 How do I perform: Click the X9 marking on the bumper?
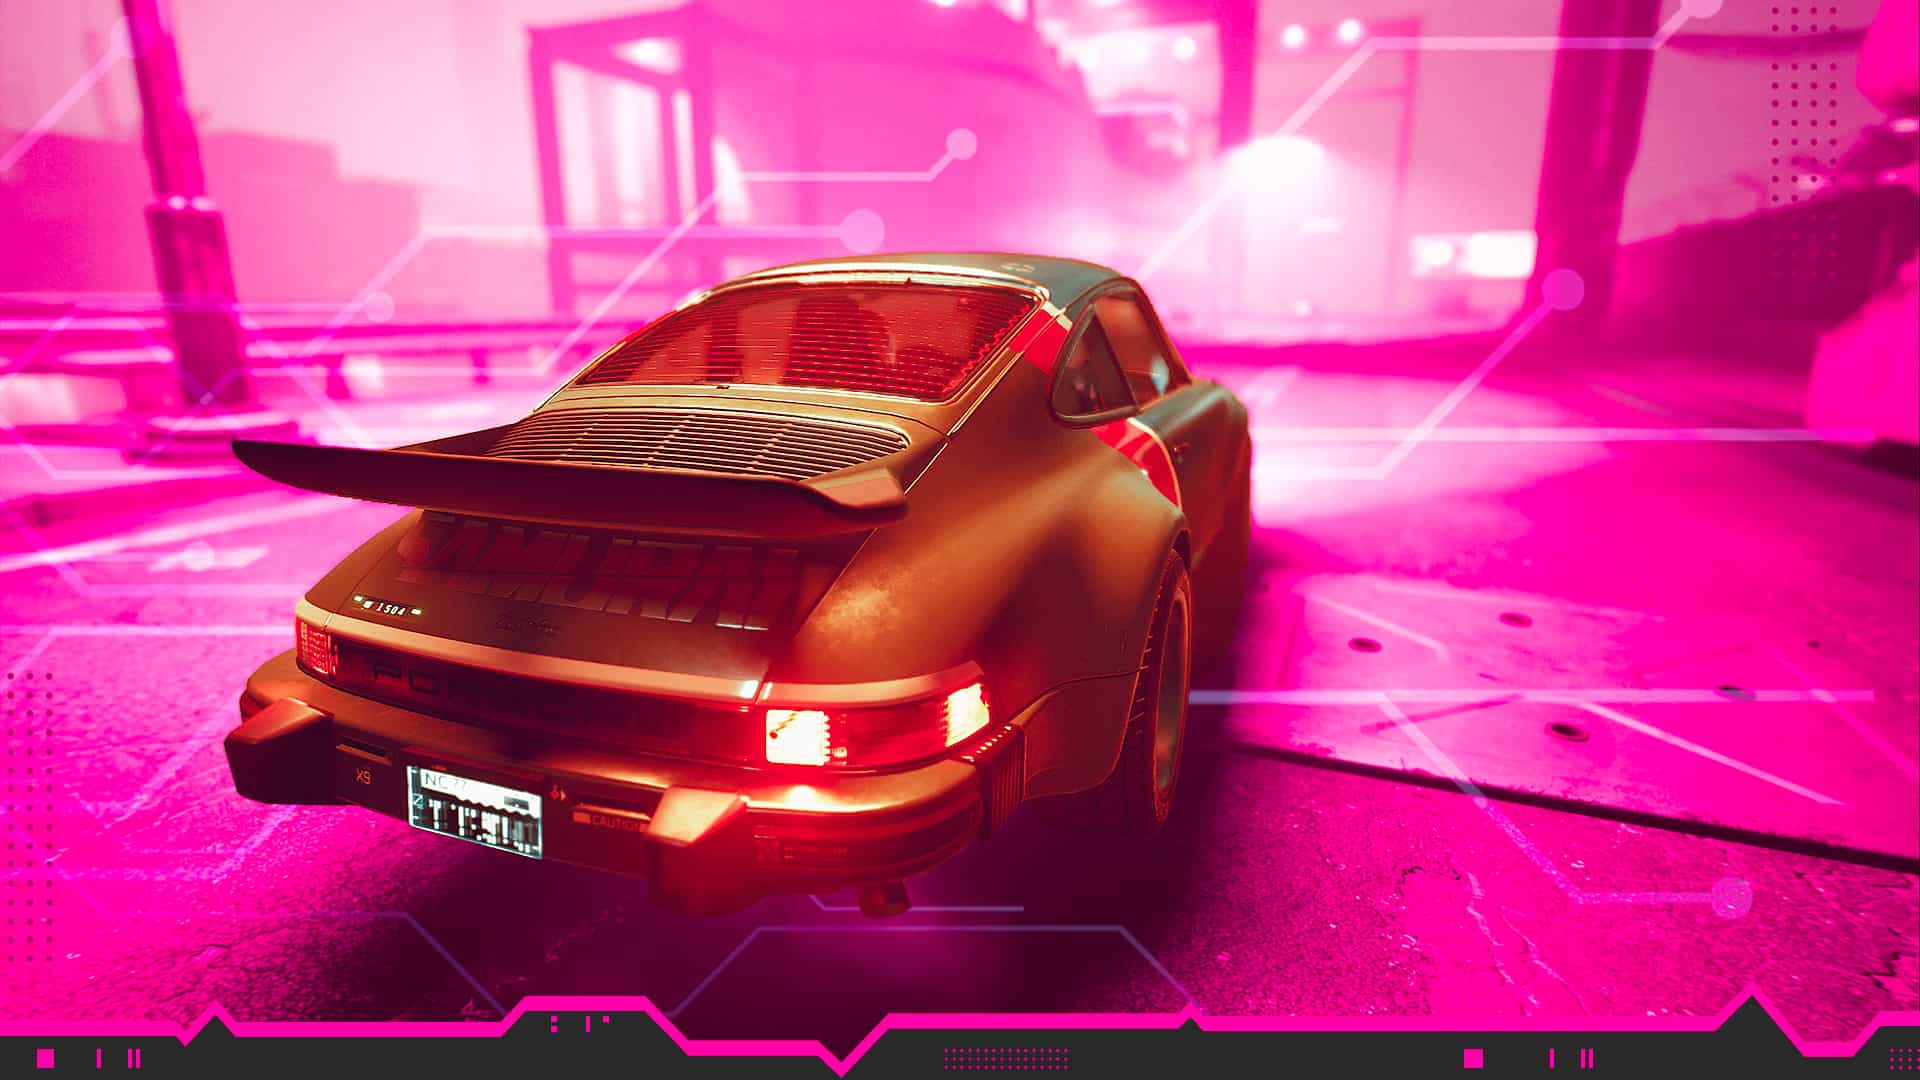click(x=362, y=775)
